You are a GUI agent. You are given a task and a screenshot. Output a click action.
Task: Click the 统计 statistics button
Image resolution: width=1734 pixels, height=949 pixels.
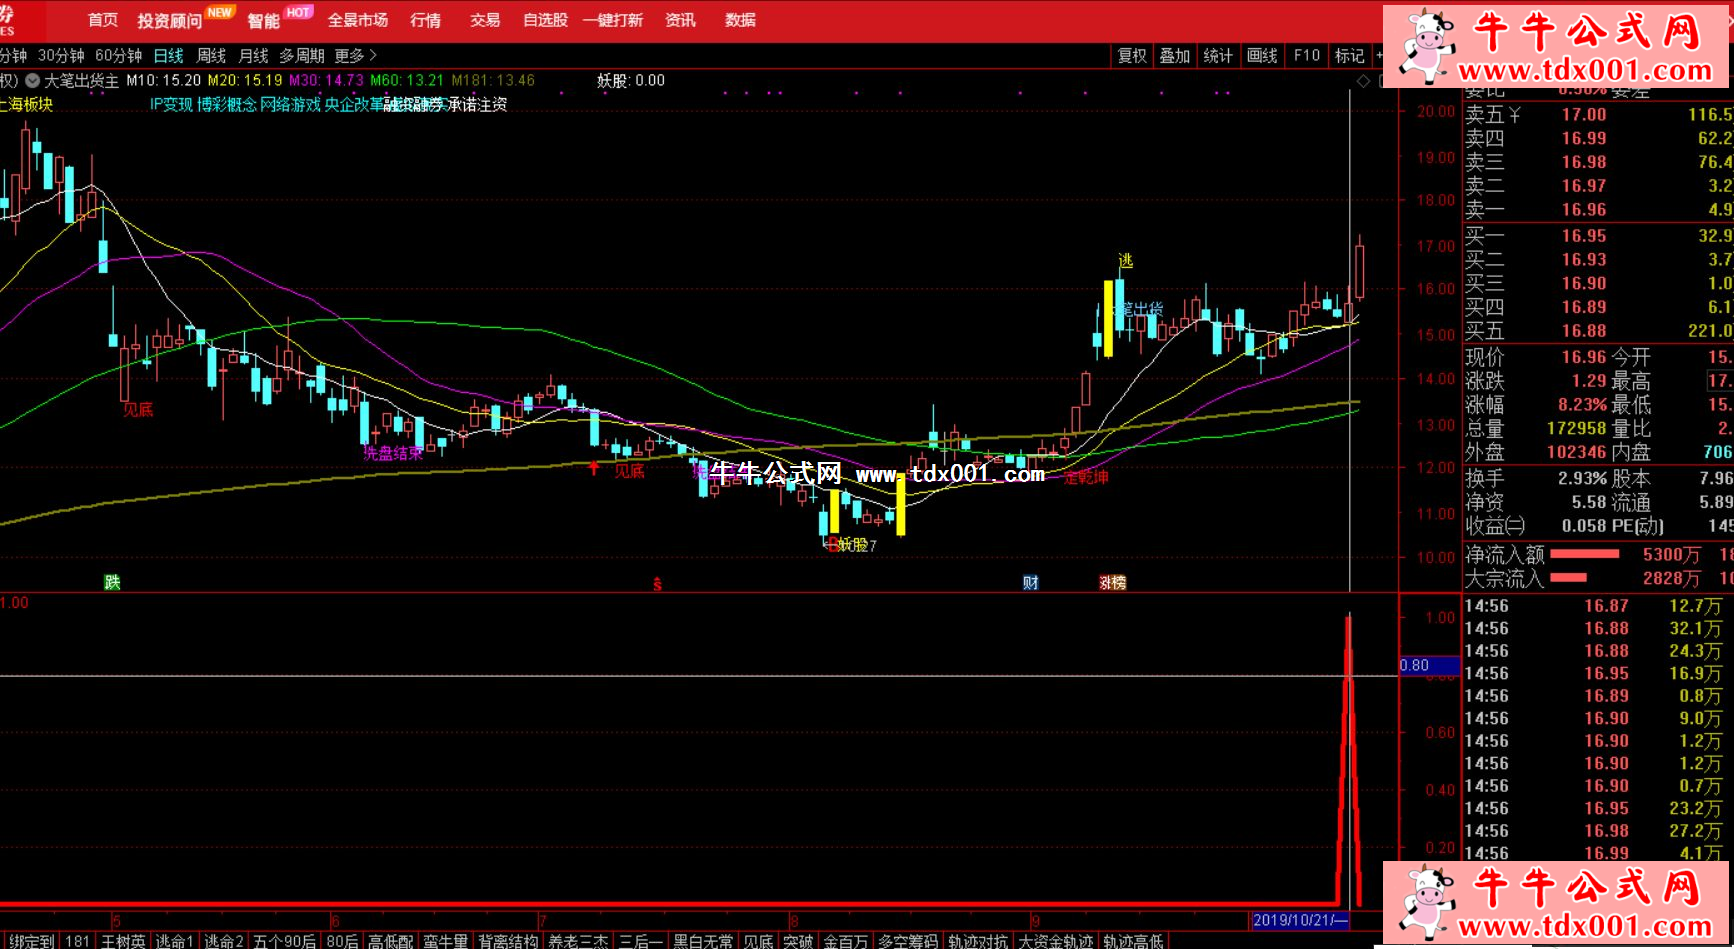[x=1218, y=56]
